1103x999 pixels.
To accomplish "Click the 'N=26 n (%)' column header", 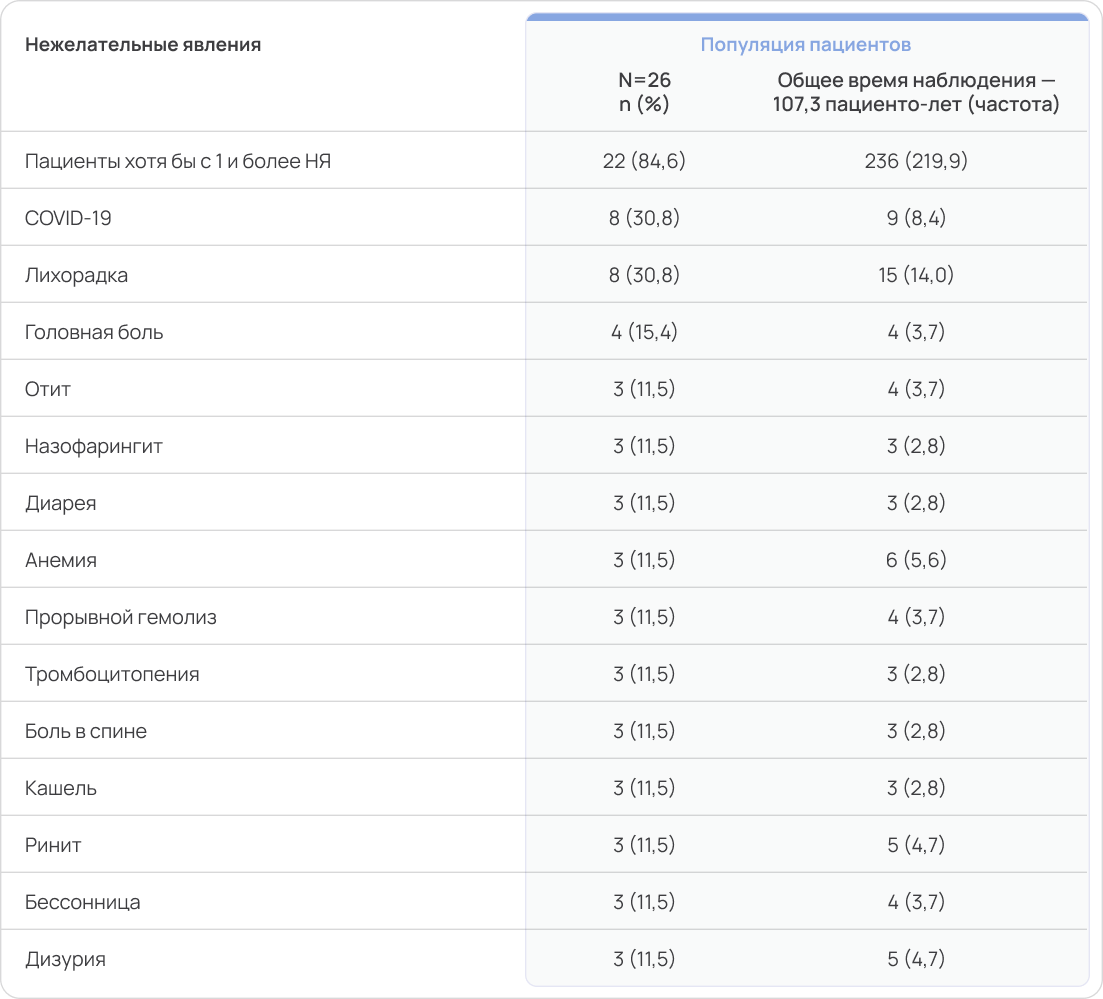I will coord(644,92).
